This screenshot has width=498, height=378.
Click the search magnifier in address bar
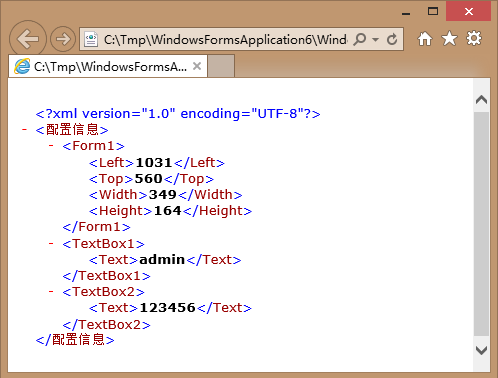359,39
